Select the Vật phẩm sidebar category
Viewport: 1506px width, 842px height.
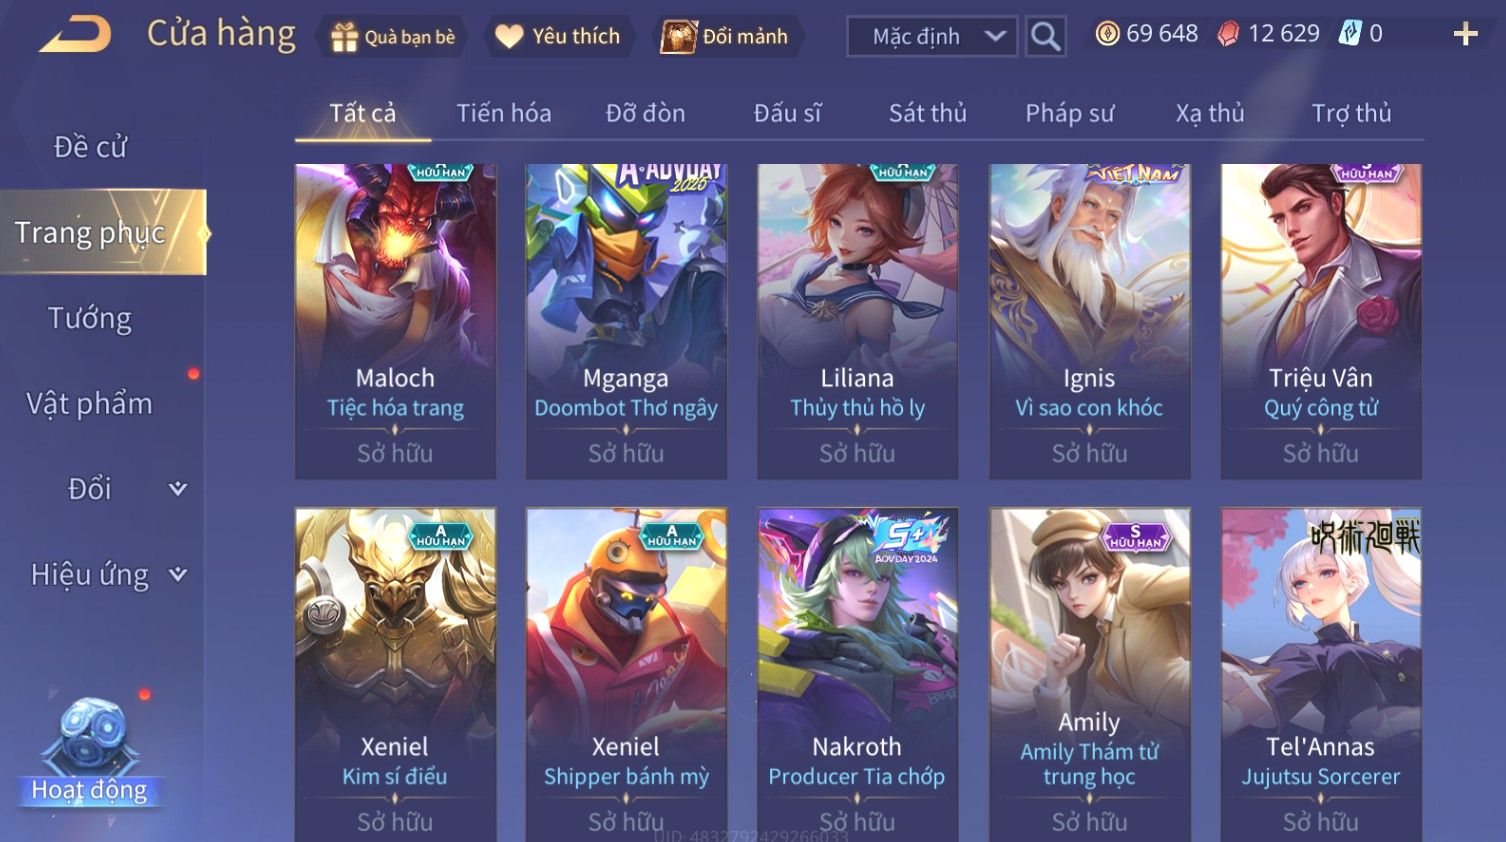click(90, 404)
